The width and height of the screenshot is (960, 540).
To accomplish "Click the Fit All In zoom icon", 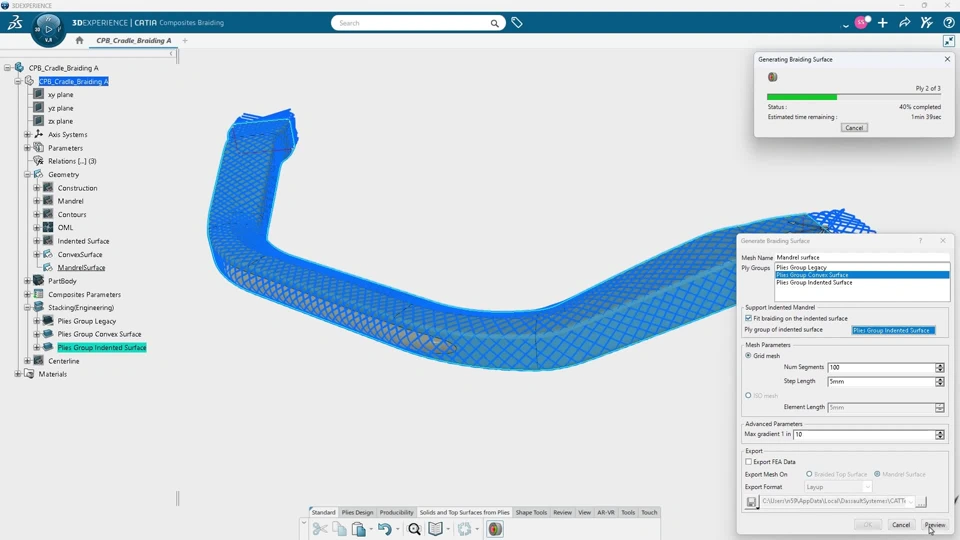I will [x=414, y=529].
